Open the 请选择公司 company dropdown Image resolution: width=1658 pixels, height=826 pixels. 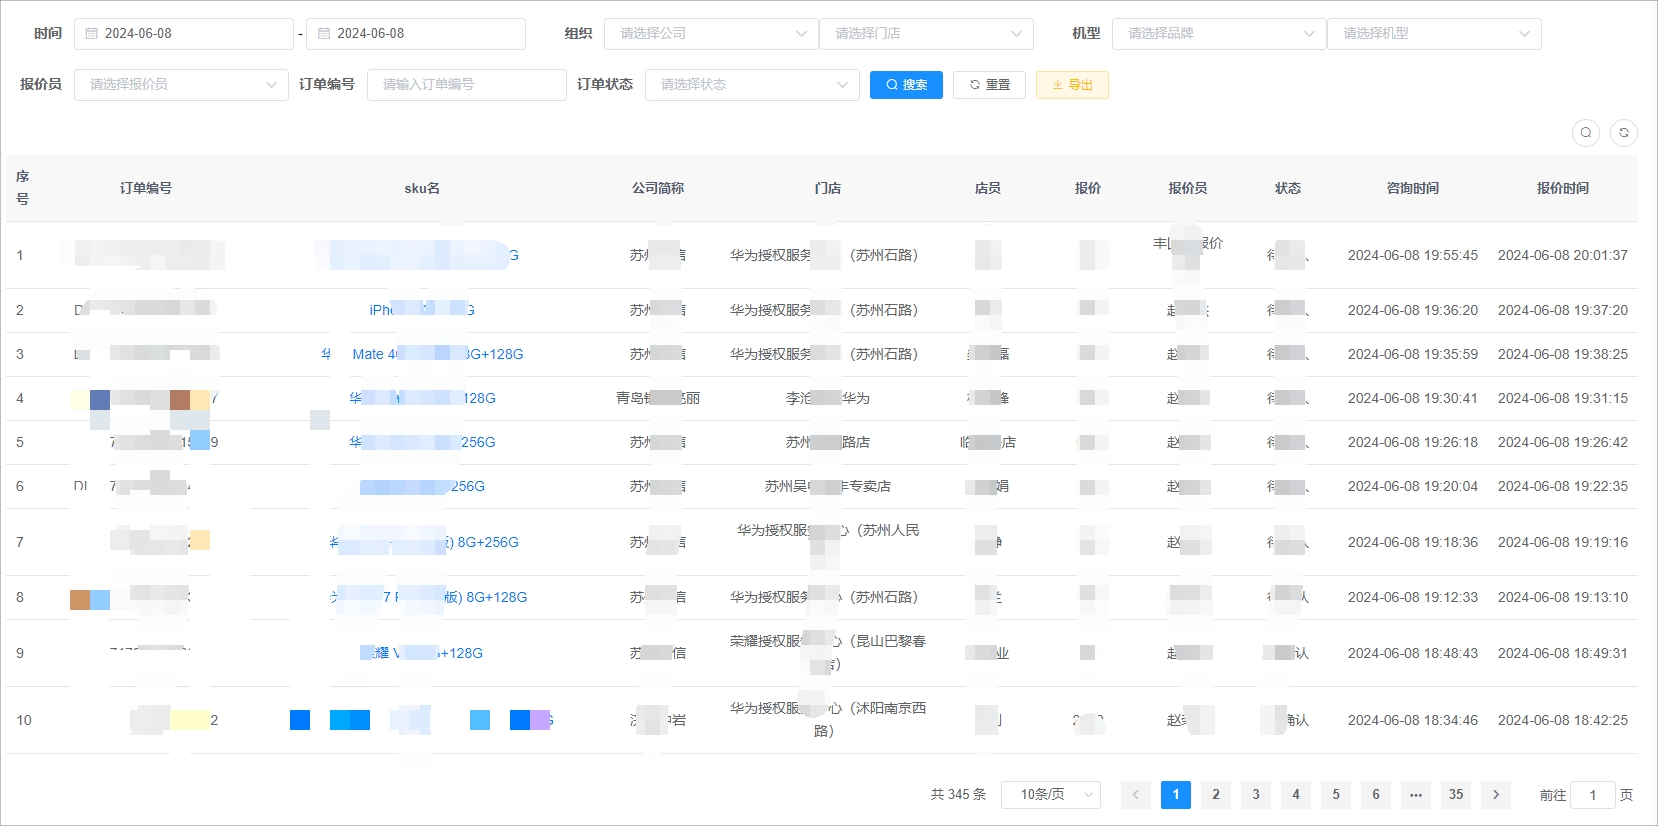pos(711,33)
